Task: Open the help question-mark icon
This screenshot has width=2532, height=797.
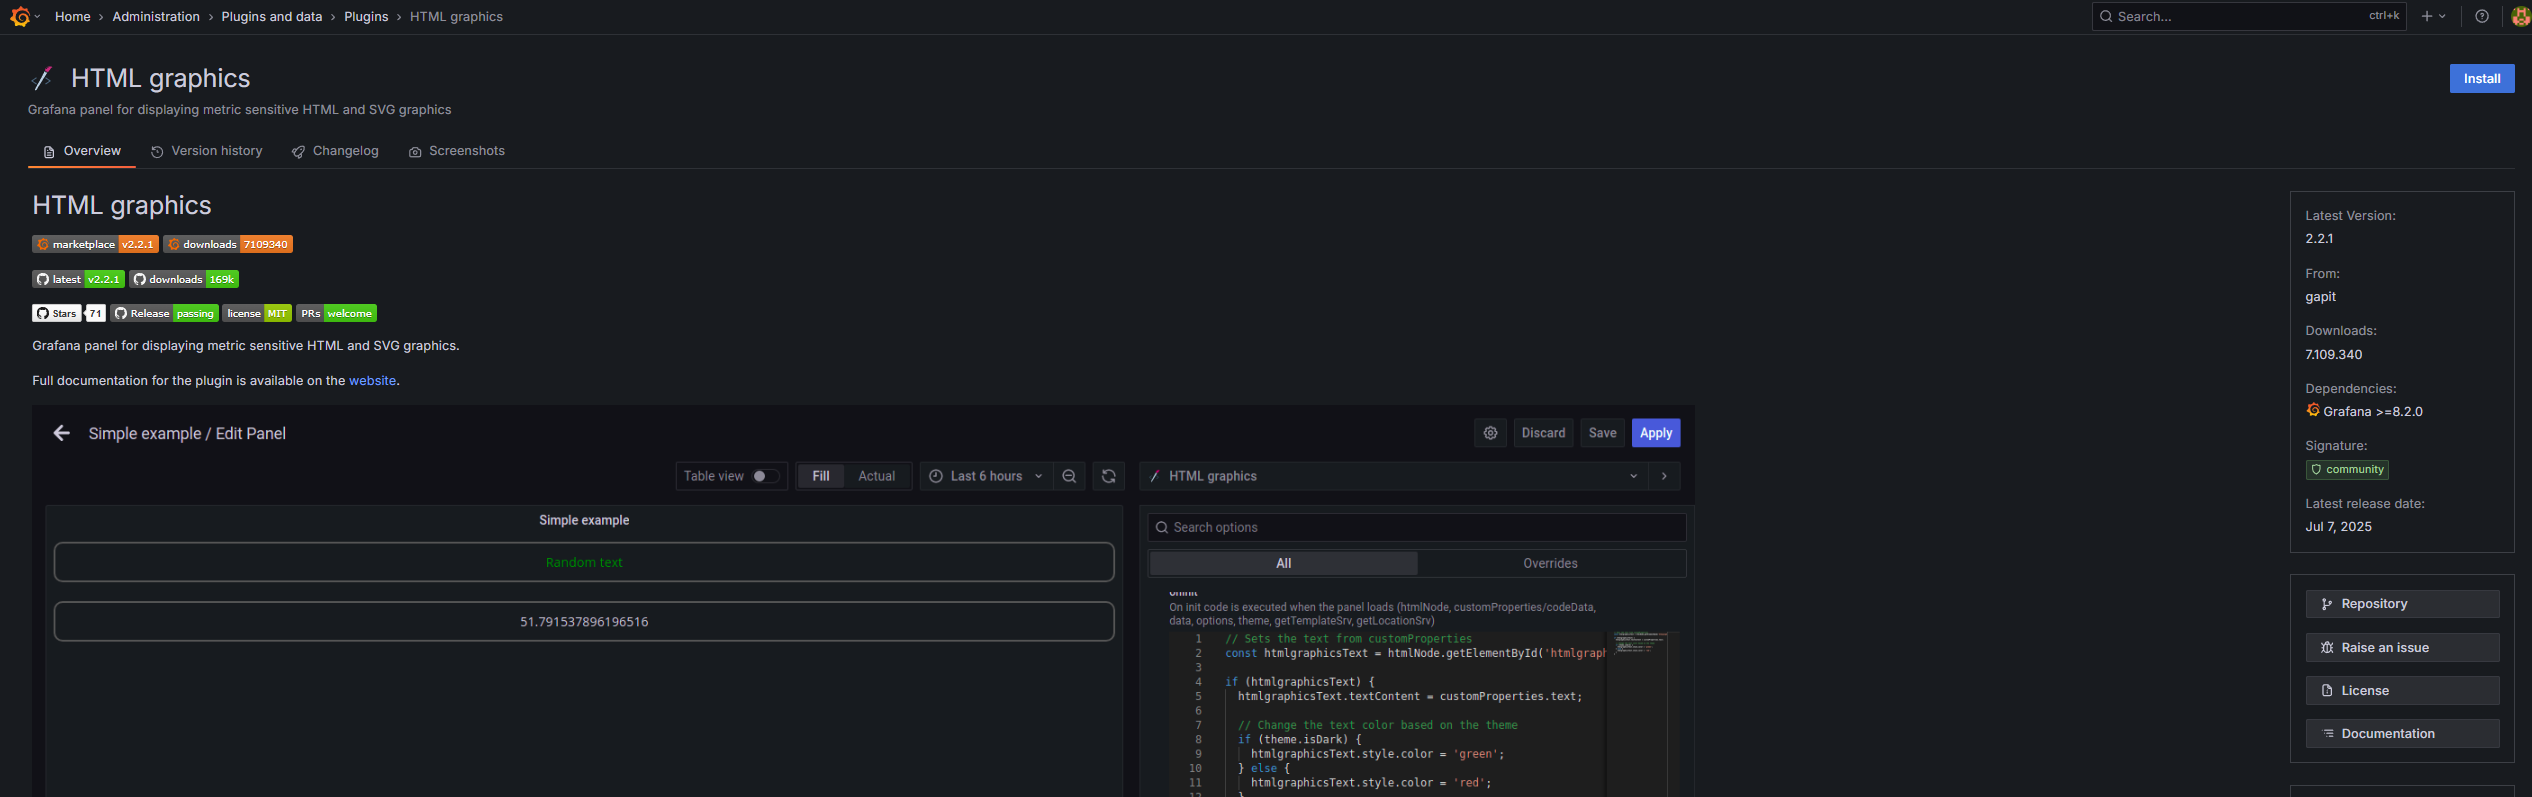Action: pyautogui.click(x=2481, y=16)
